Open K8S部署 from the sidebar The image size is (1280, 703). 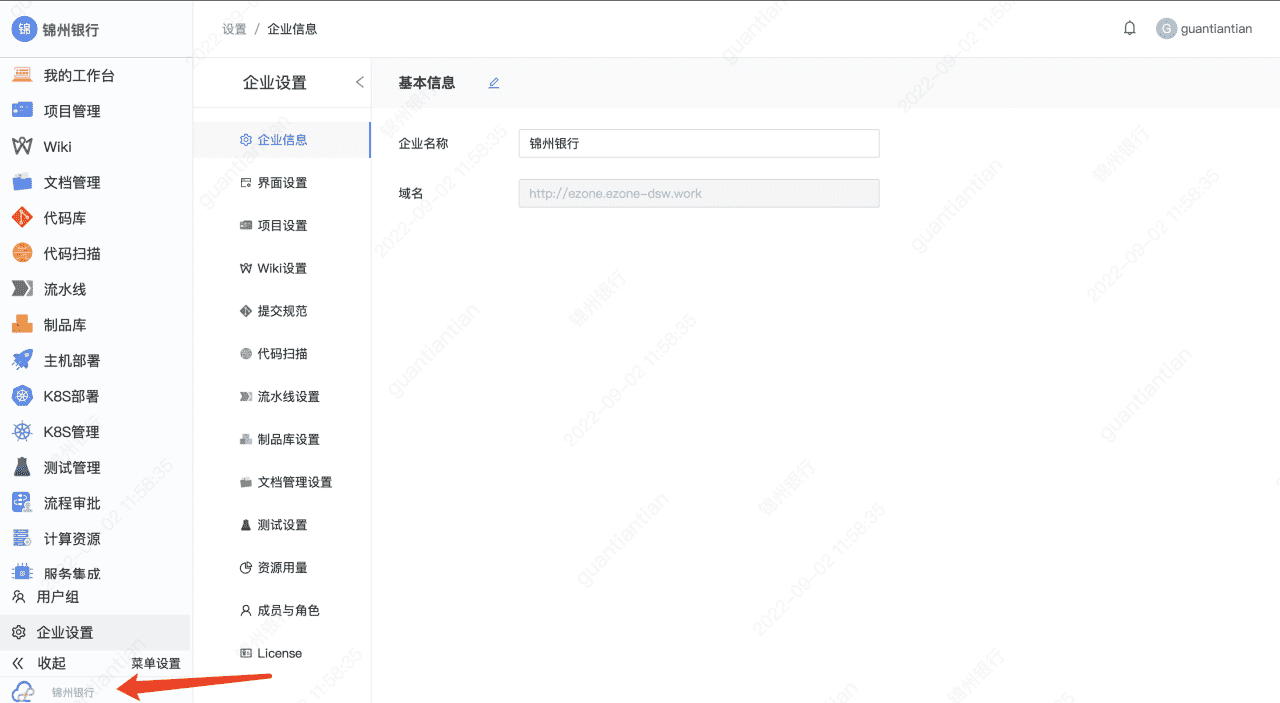pos(65,396)
